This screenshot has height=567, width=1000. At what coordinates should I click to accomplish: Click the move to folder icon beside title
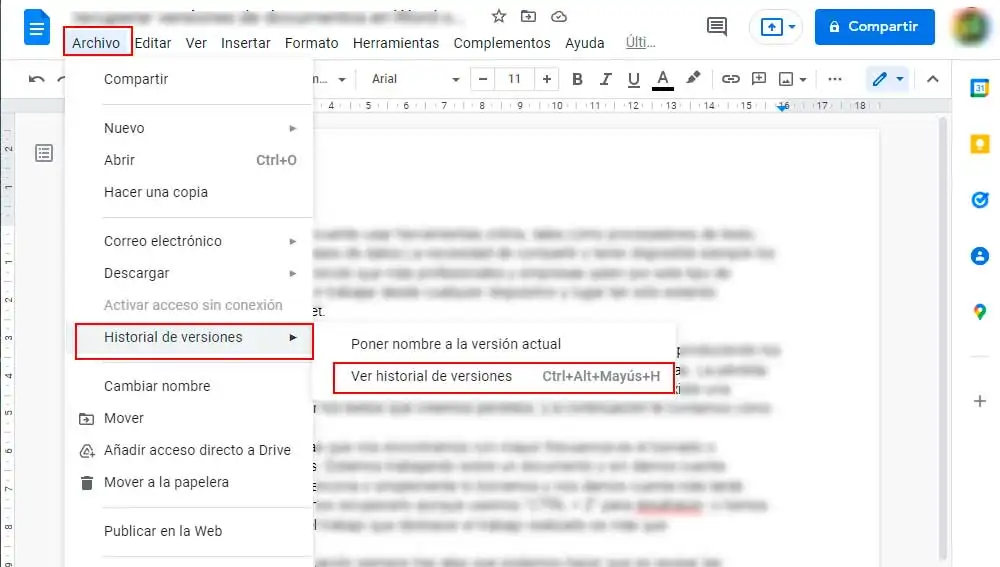tap(528, 17)
